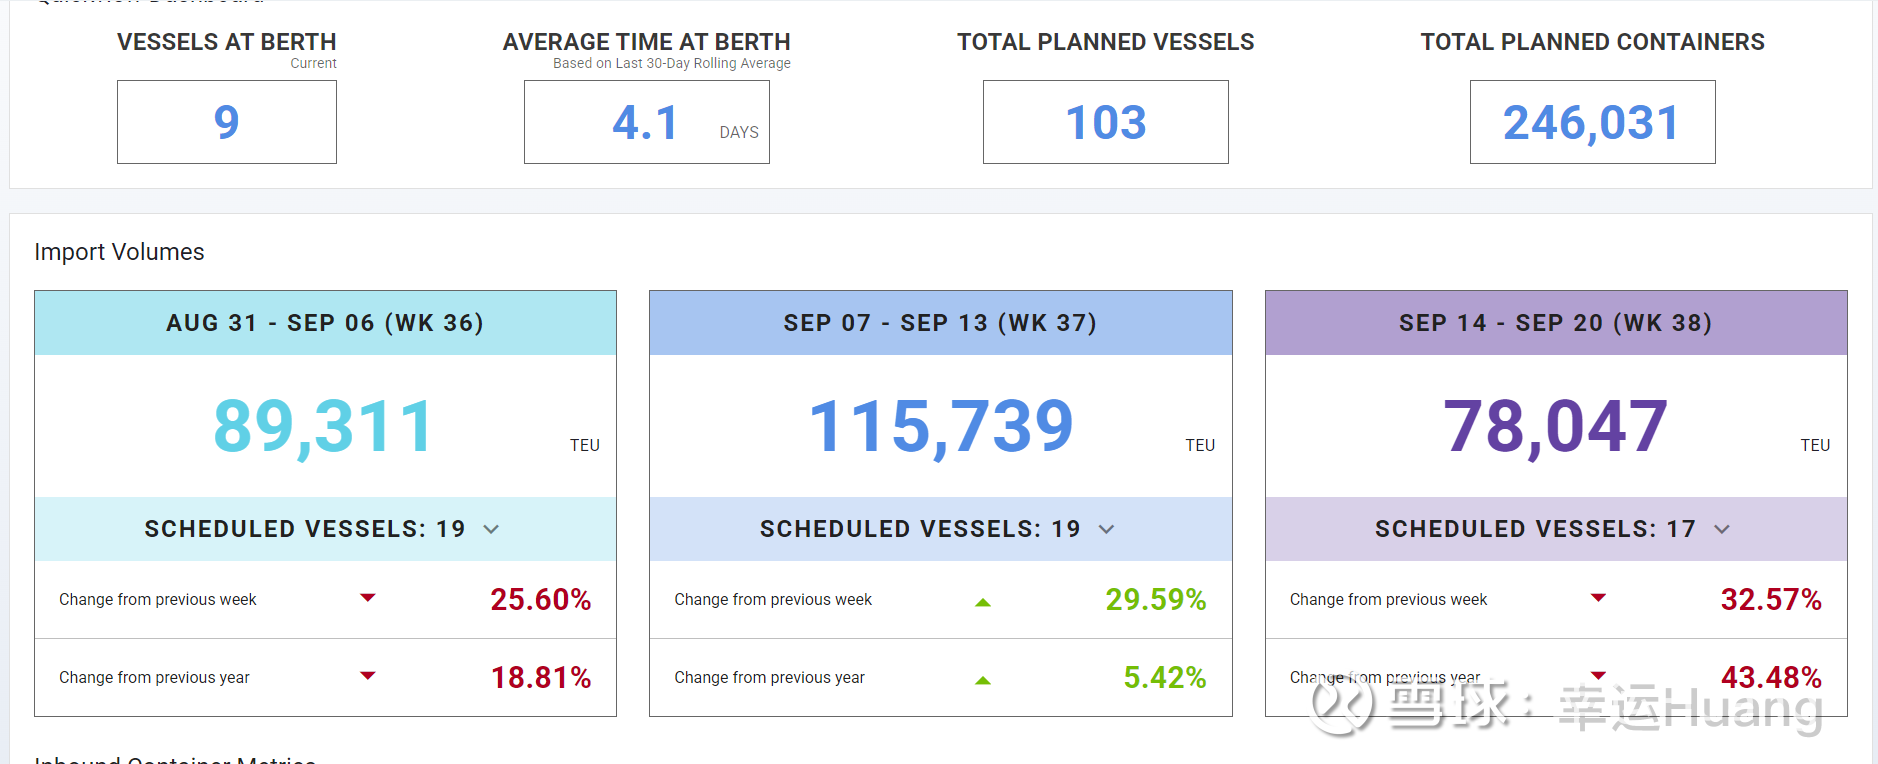Click the Total Planned Containers value box
1878x764 pixels.
pyautogui.click(x=1592, y=122)
